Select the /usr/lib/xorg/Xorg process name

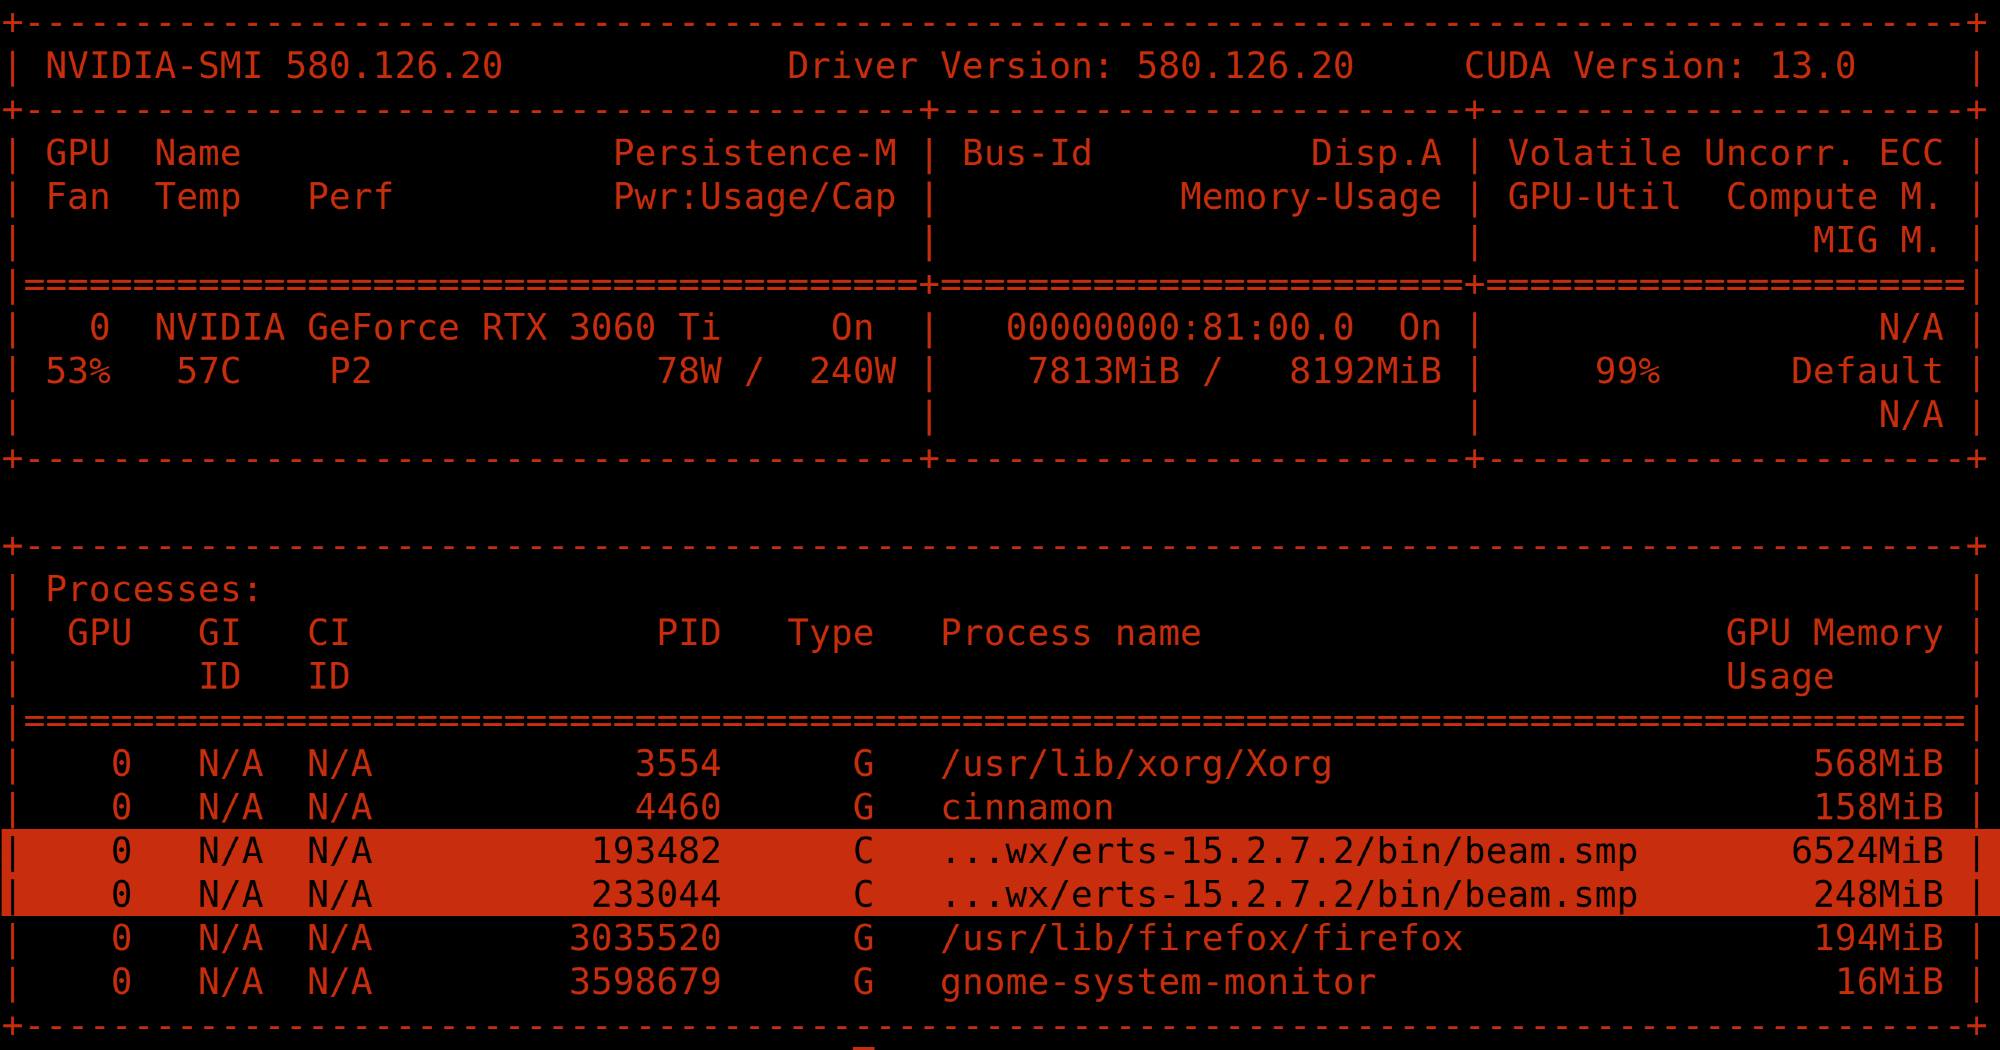coord(1136,764)
